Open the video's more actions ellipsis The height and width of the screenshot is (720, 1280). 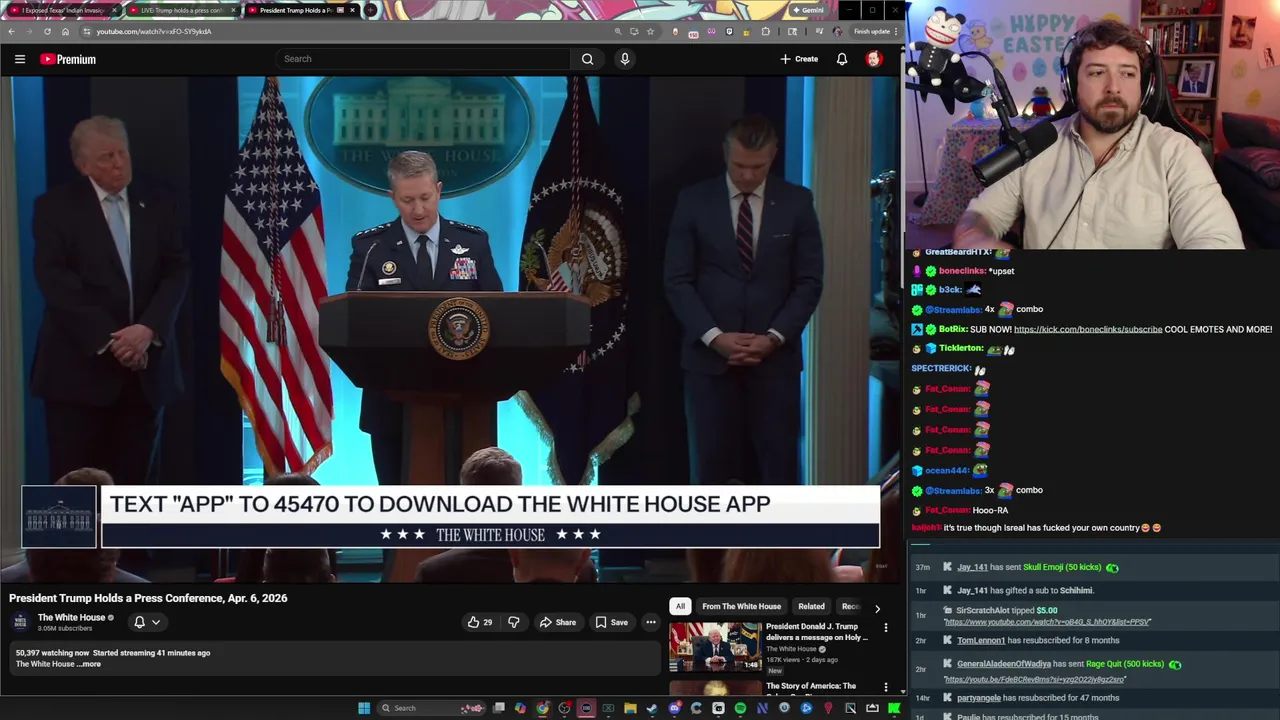(x=651, y=622)
